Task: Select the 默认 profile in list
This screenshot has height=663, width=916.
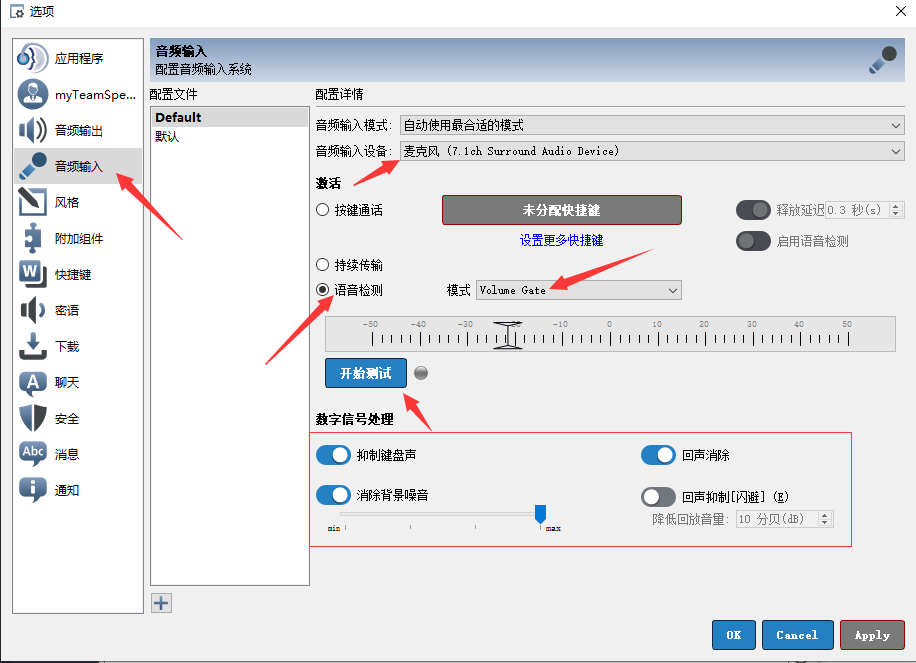Action: click(167, 136)
